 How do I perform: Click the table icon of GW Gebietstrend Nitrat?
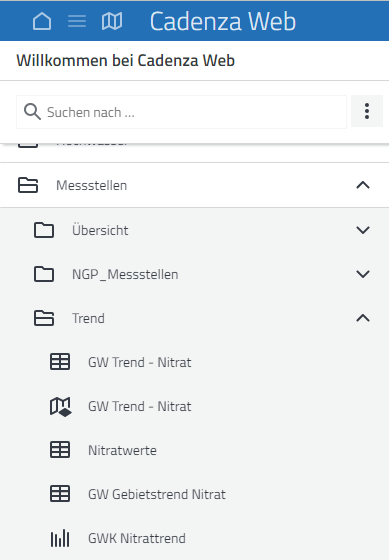(x=60, y=494)
